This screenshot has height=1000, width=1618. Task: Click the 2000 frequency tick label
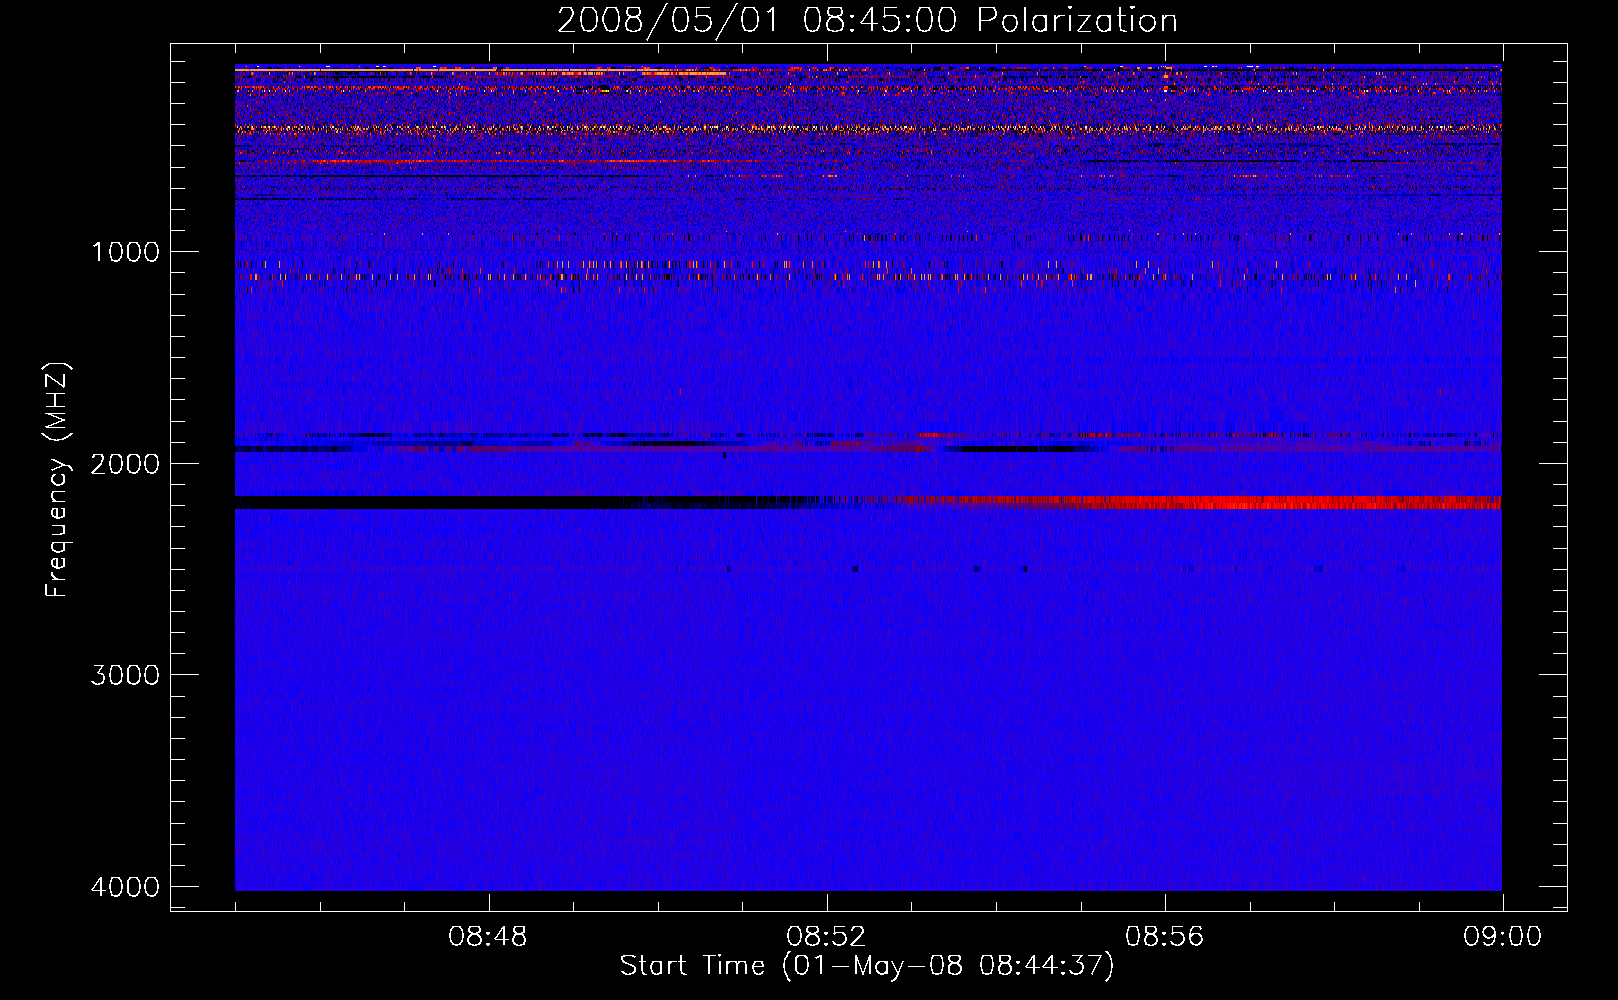tap(126, 463)
